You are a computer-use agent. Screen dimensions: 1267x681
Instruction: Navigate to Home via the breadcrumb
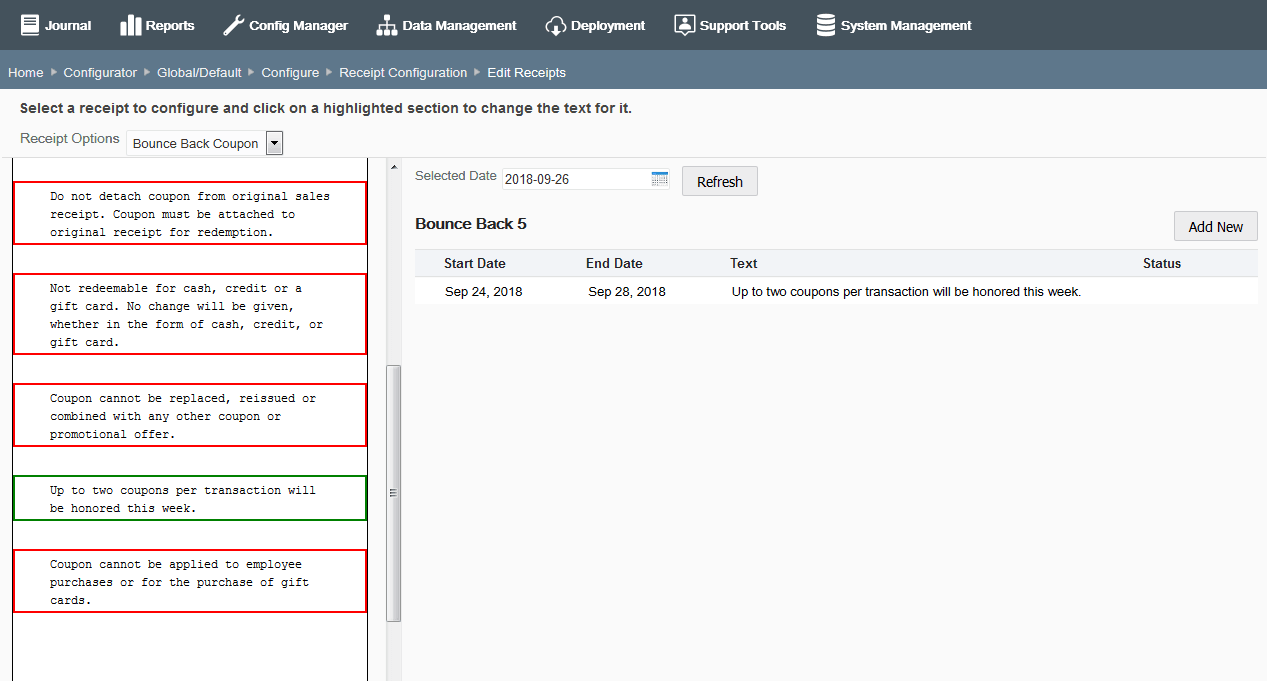point(25,72)
